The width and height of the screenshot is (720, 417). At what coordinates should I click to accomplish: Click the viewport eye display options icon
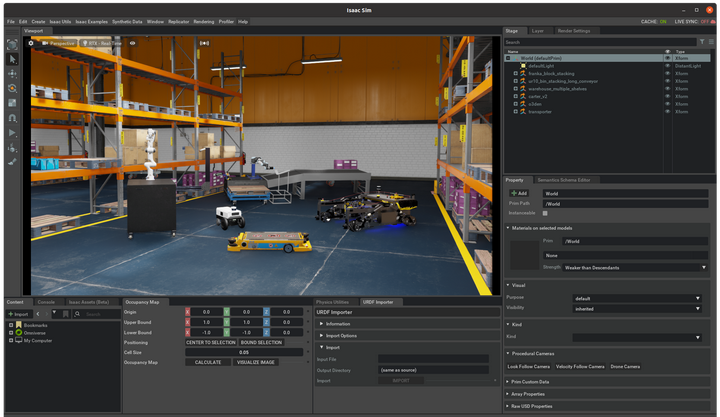(x=133, y=43)
